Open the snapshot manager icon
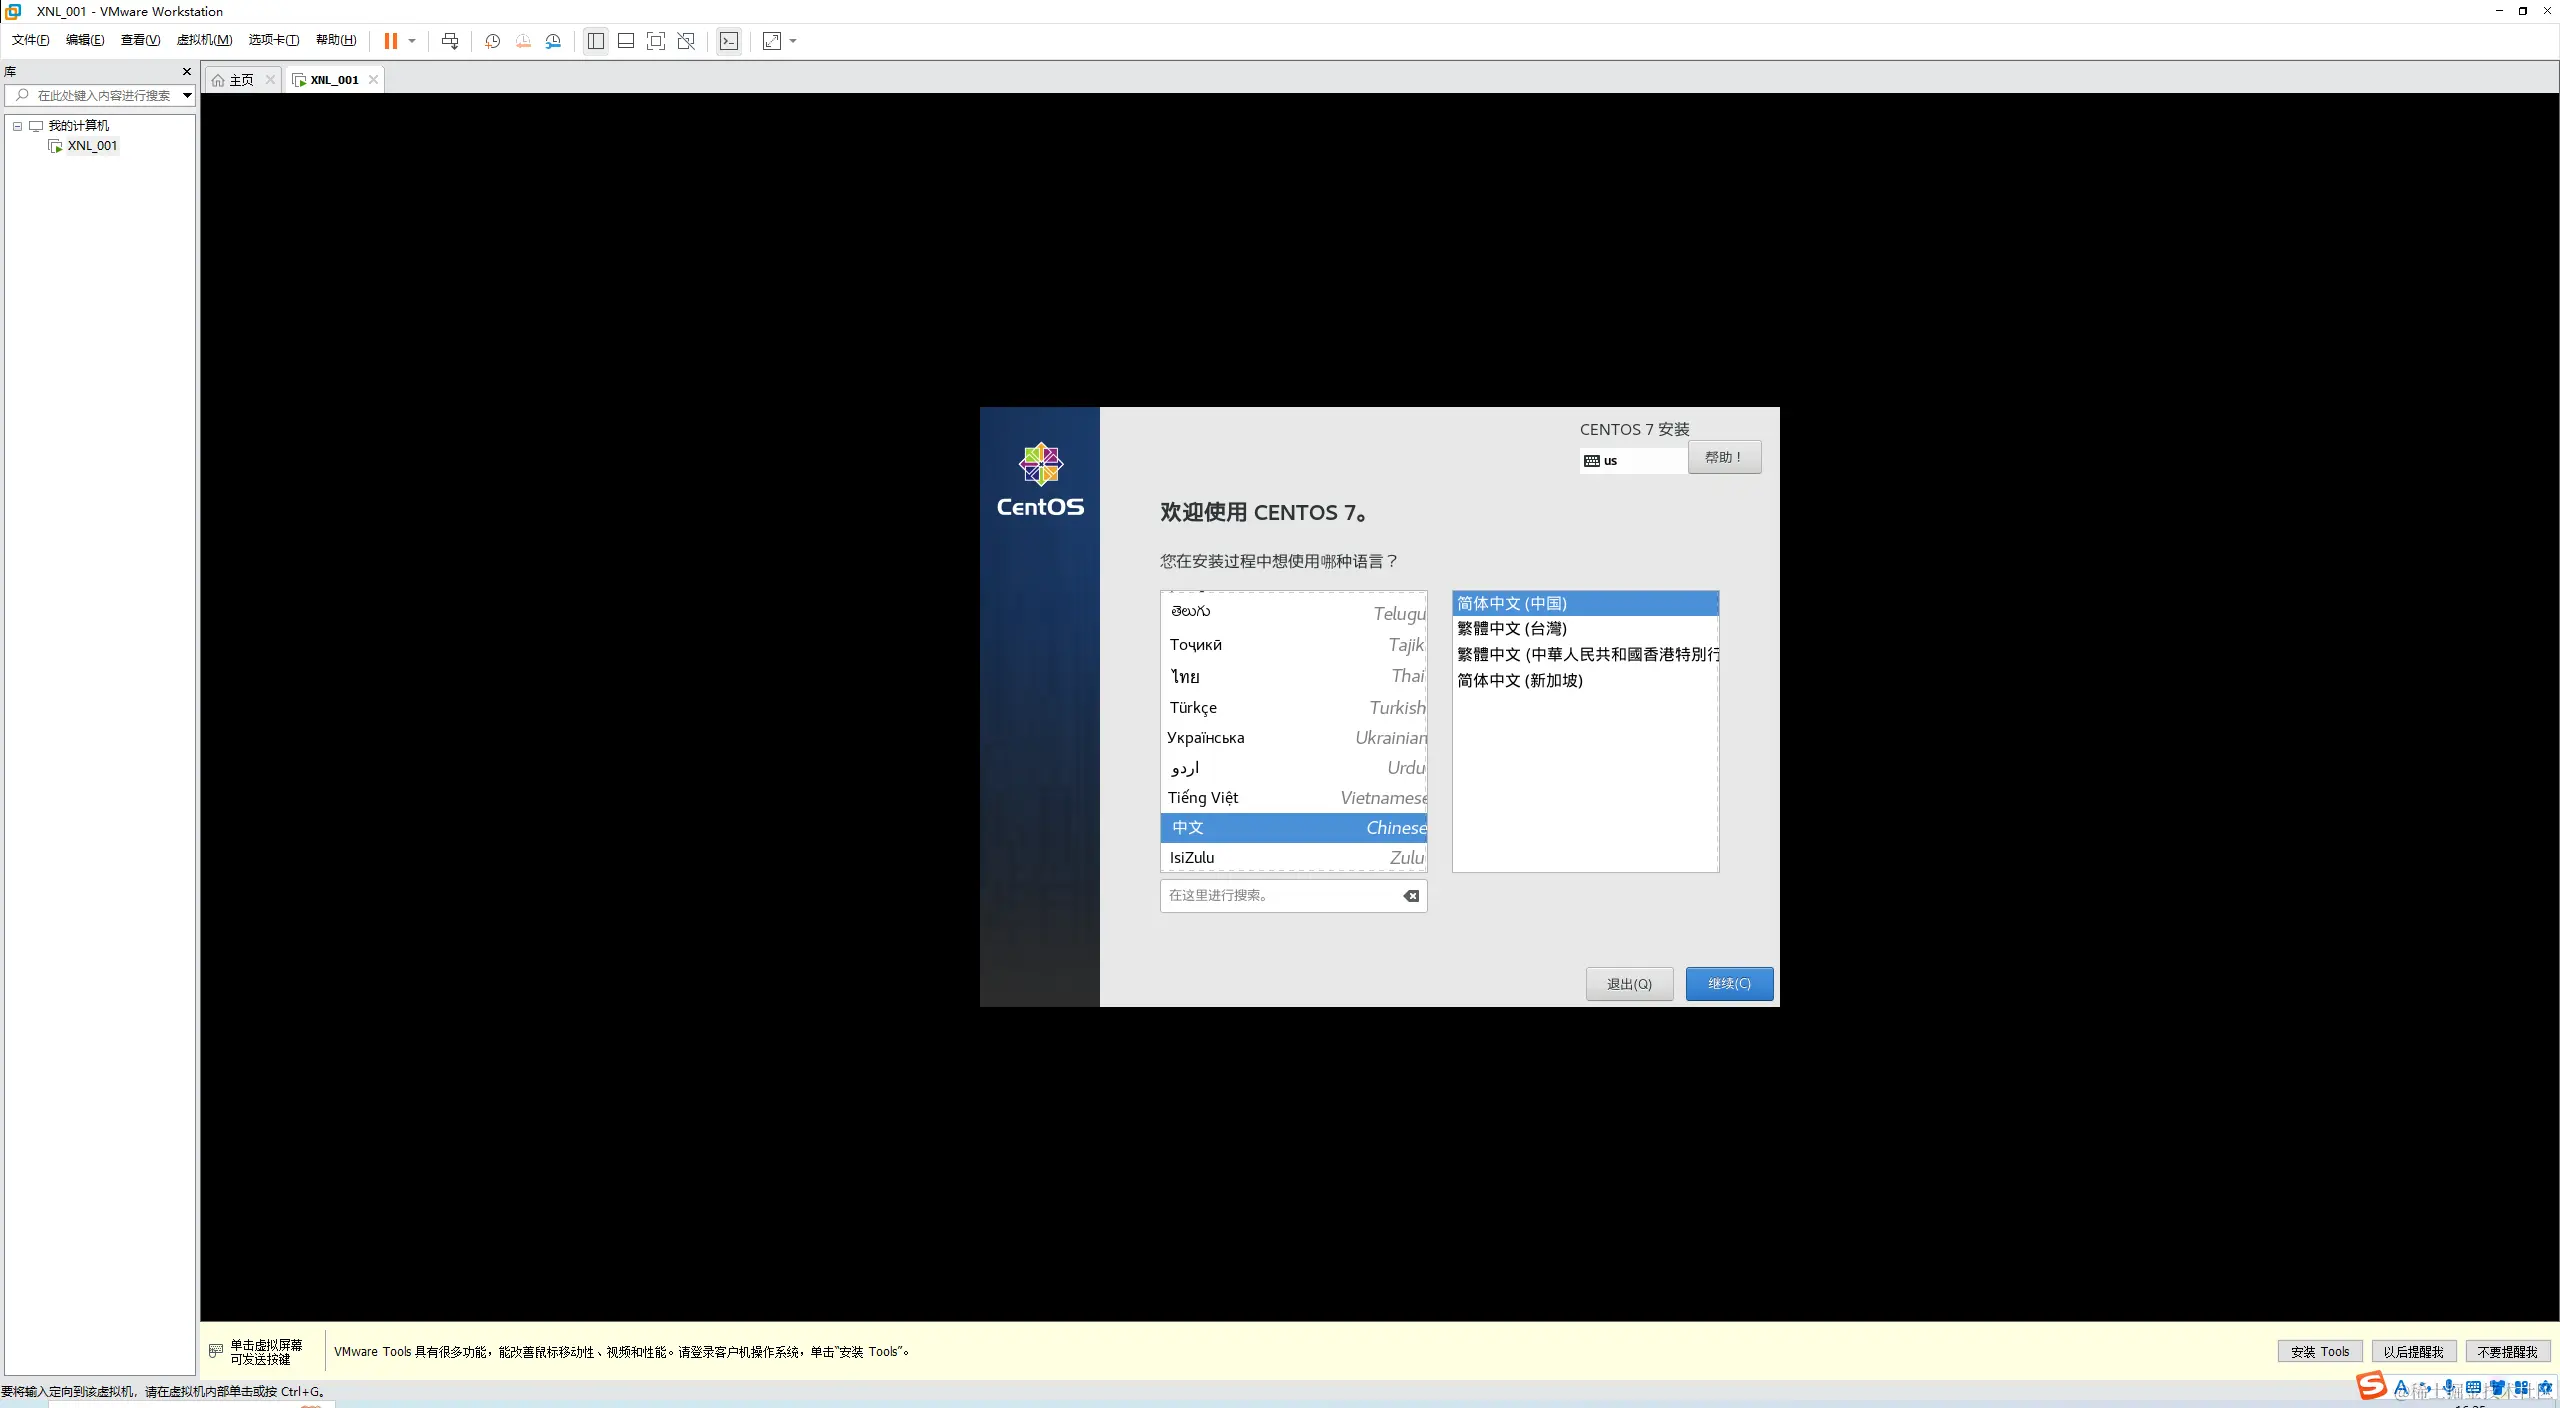This screenshot has width=2560, height=1408. pyautogui.click(x=553, y=41)
